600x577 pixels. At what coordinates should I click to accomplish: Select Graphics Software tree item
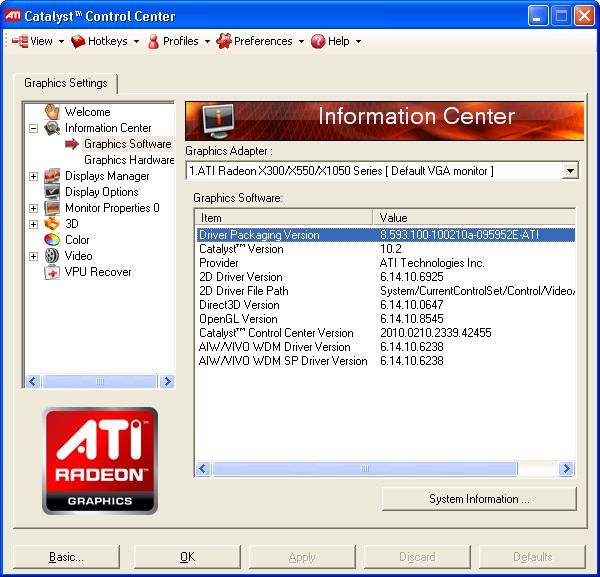(127, 144)
